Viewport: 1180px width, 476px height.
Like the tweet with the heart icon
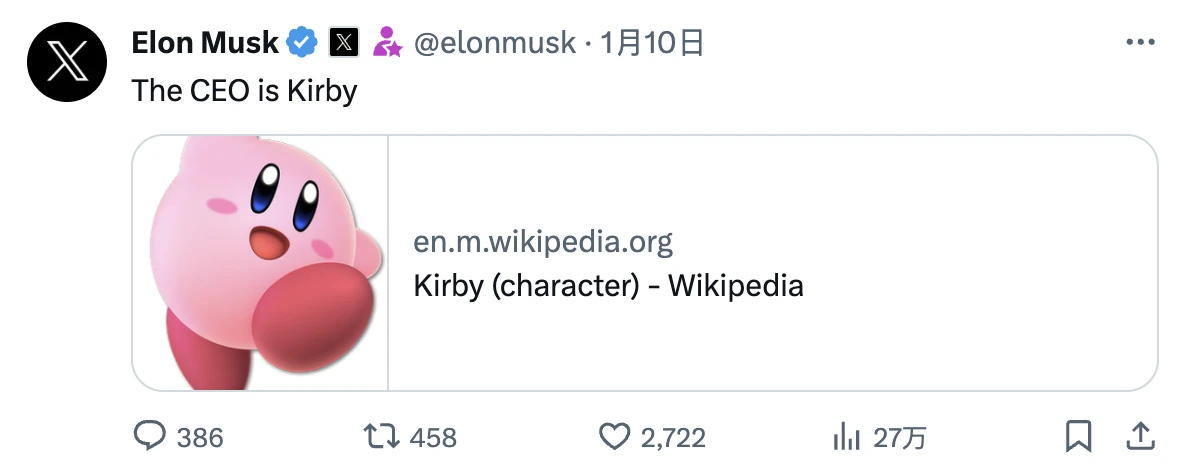612,436
